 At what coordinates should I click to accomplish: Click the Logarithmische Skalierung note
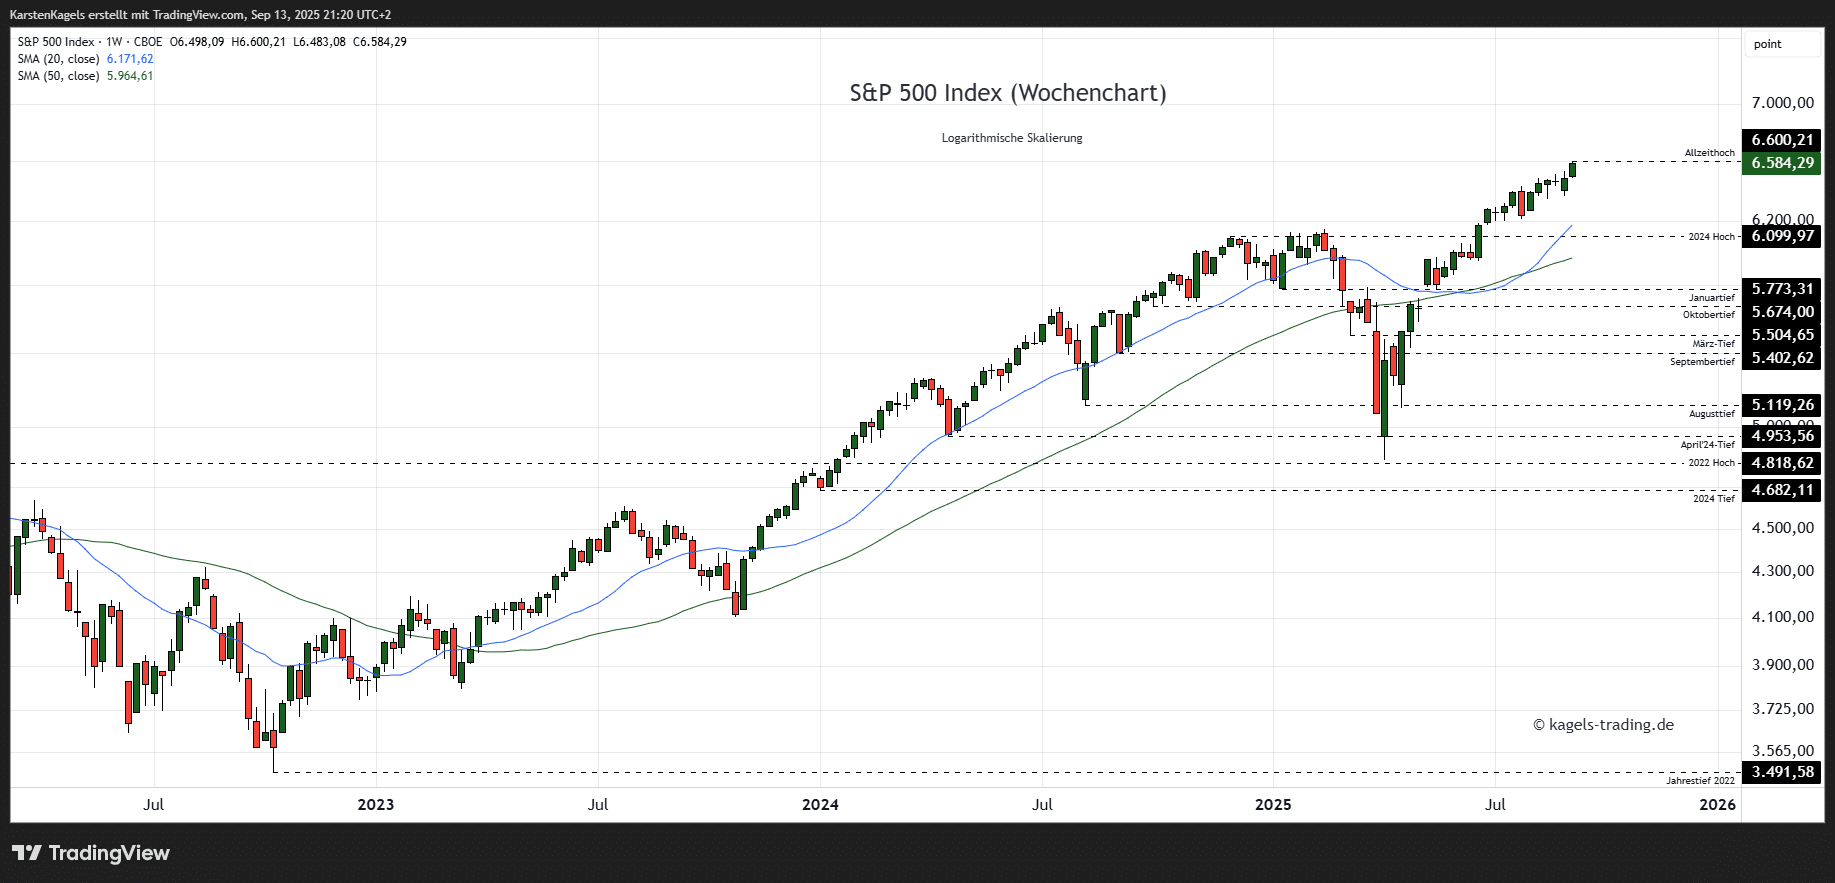tap(1012, 138)
